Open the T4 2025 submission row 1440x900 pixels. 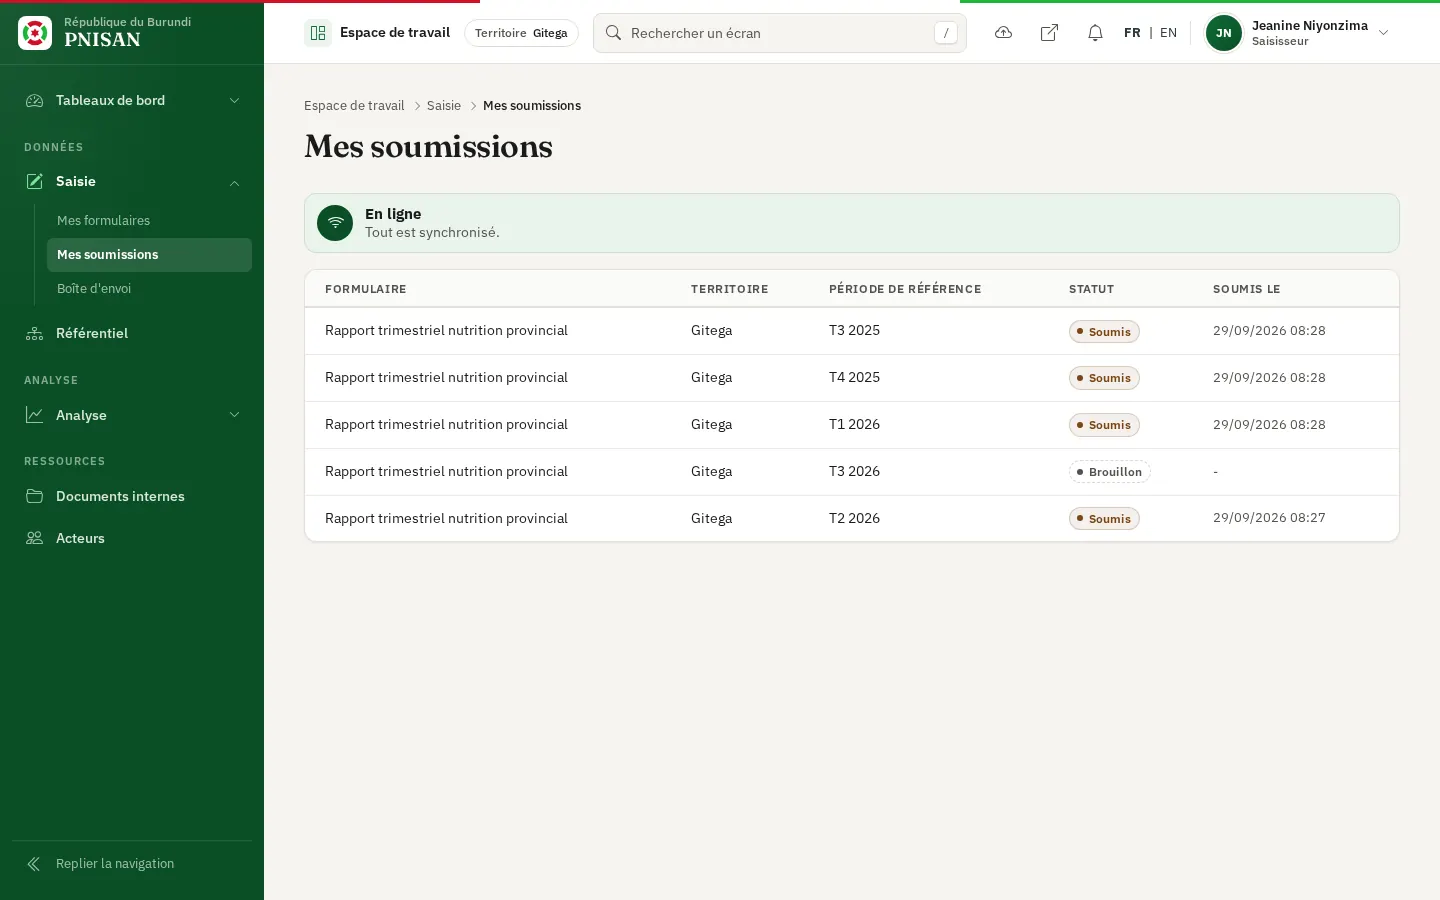(852, 378)
